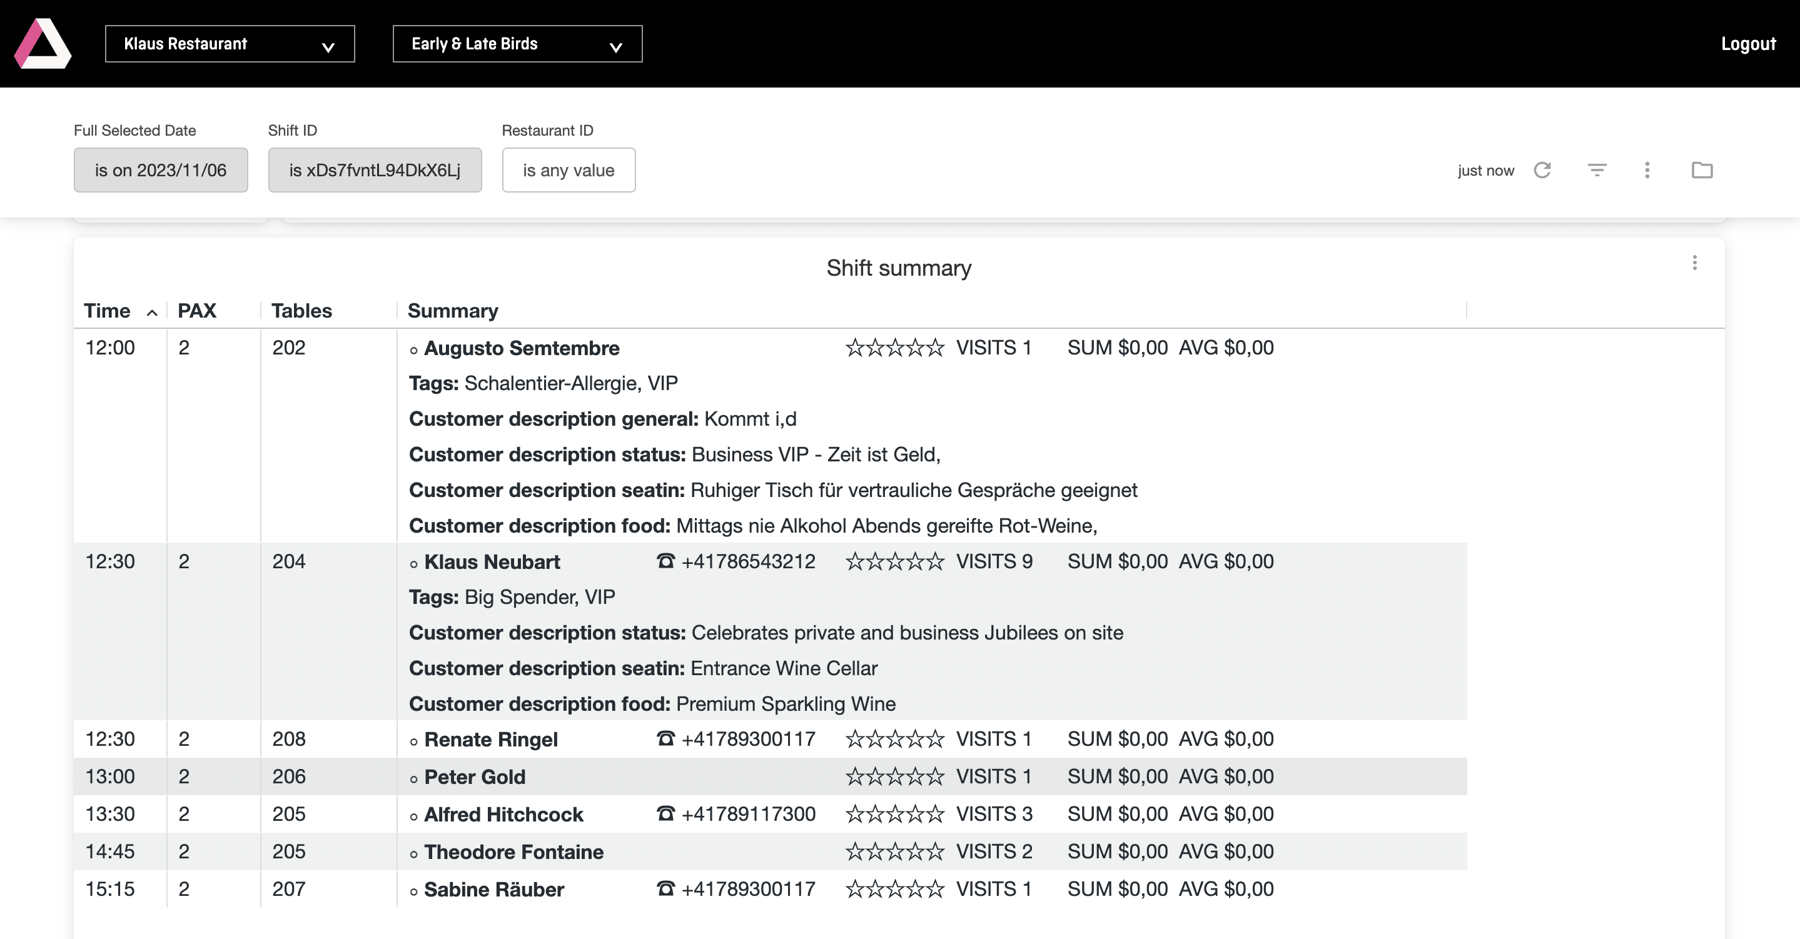The image size is (1800, 939).
Task: Edit the Full Selected Date filter
Action: [x=161, y=170]
